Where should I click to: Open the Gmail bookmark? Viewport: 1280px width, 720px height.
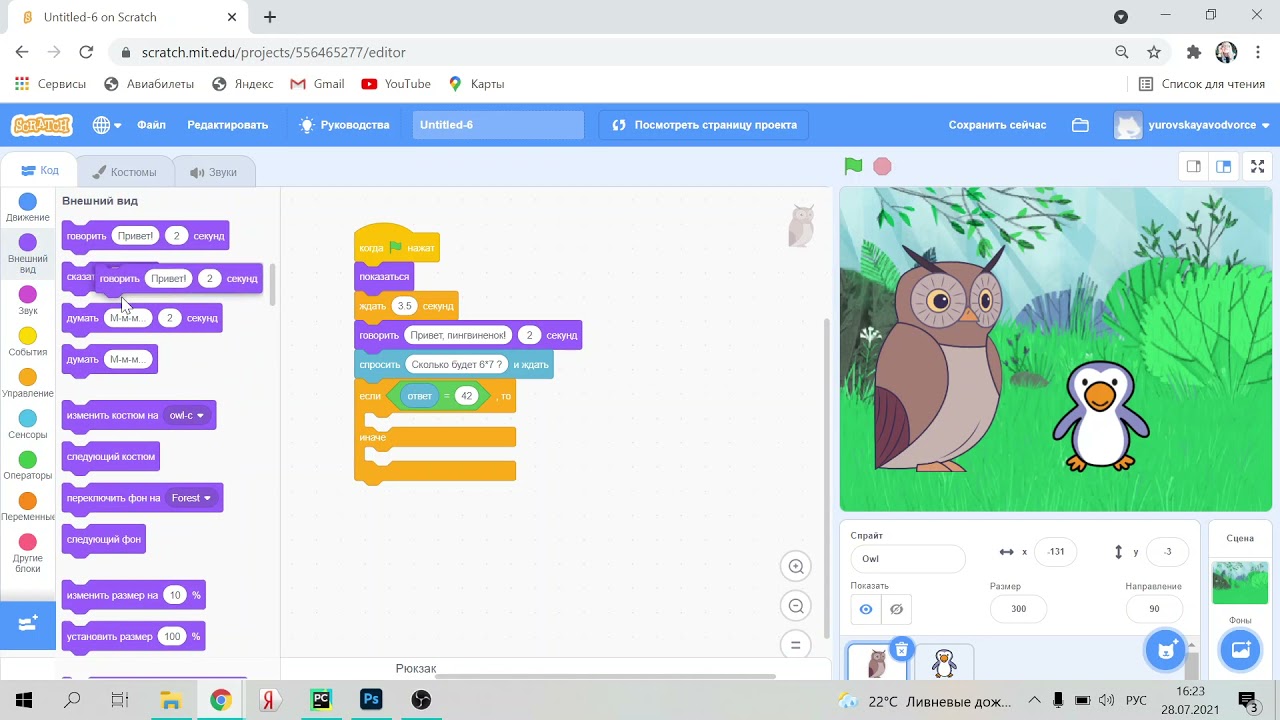tap(317, 84)
